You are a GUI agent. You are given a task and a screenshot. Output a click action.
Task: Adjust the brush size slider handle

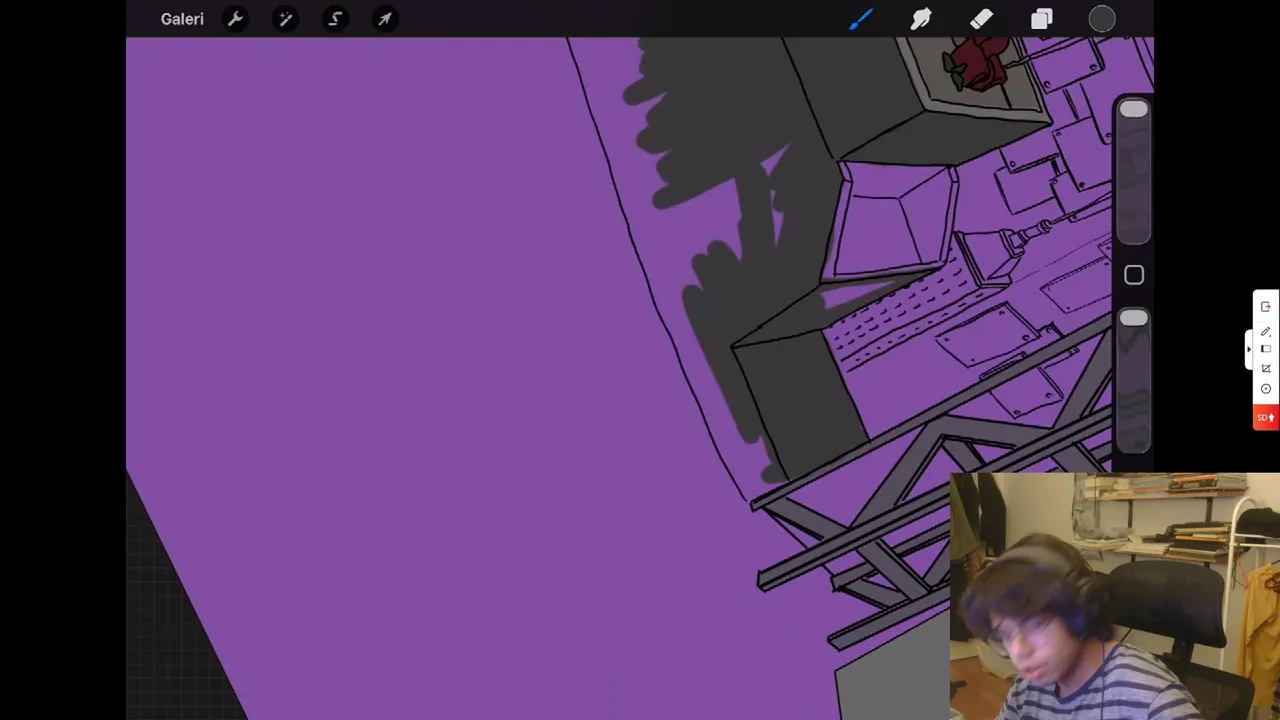click(x=1133, y=110)
